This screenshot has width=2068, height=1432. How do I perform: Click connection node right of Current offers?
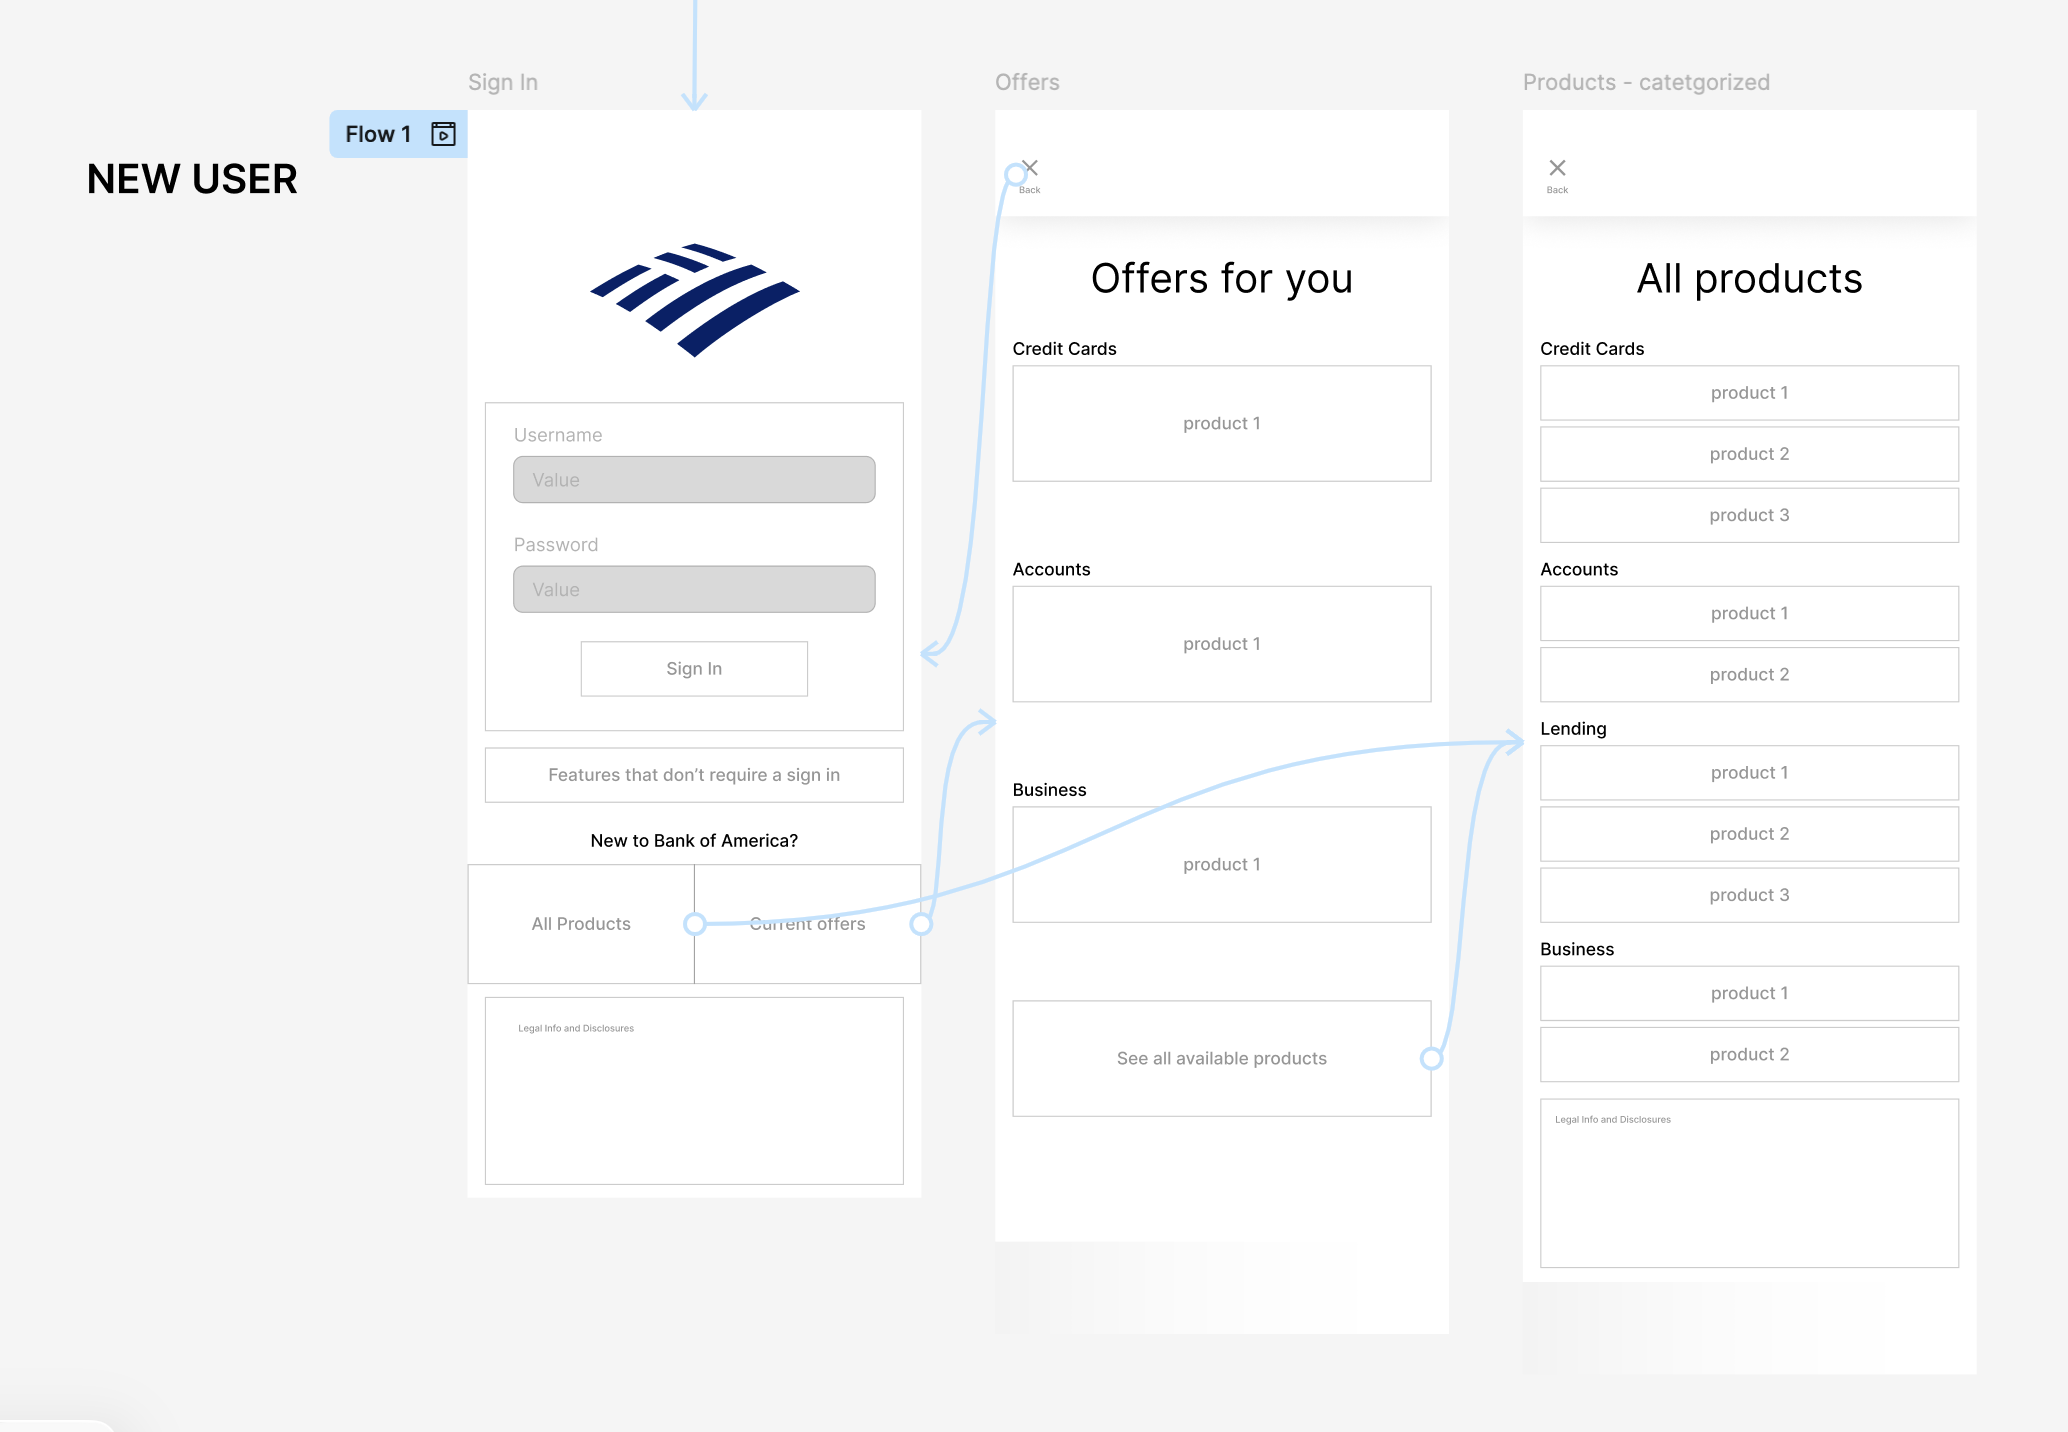coord(921,924)
